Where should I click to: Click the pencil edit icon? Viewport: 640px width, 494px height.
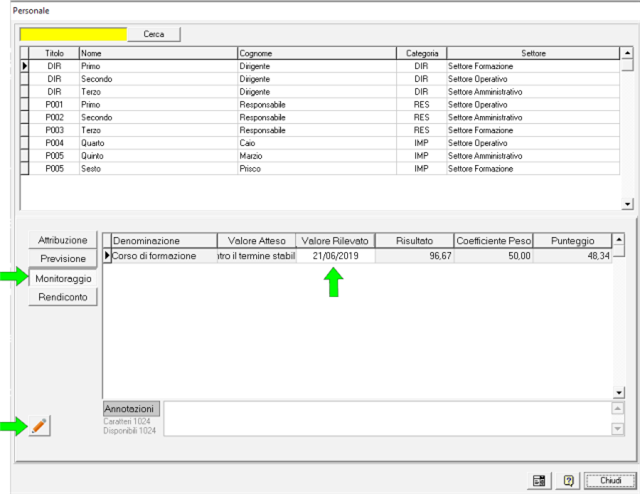39,426
